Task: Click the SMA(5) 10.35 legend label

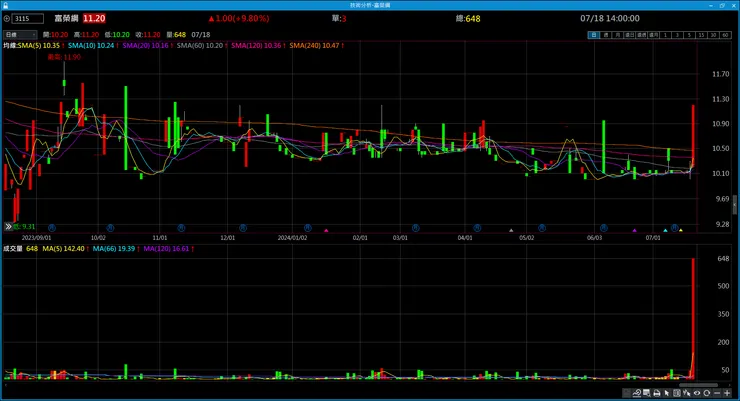Action: (39, 45)
